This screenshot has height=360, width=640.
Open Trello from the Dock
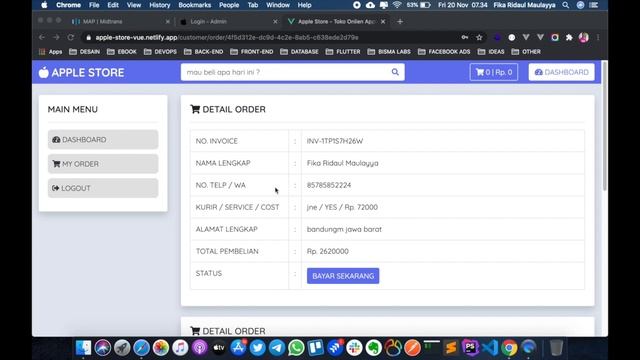[316, 348]
